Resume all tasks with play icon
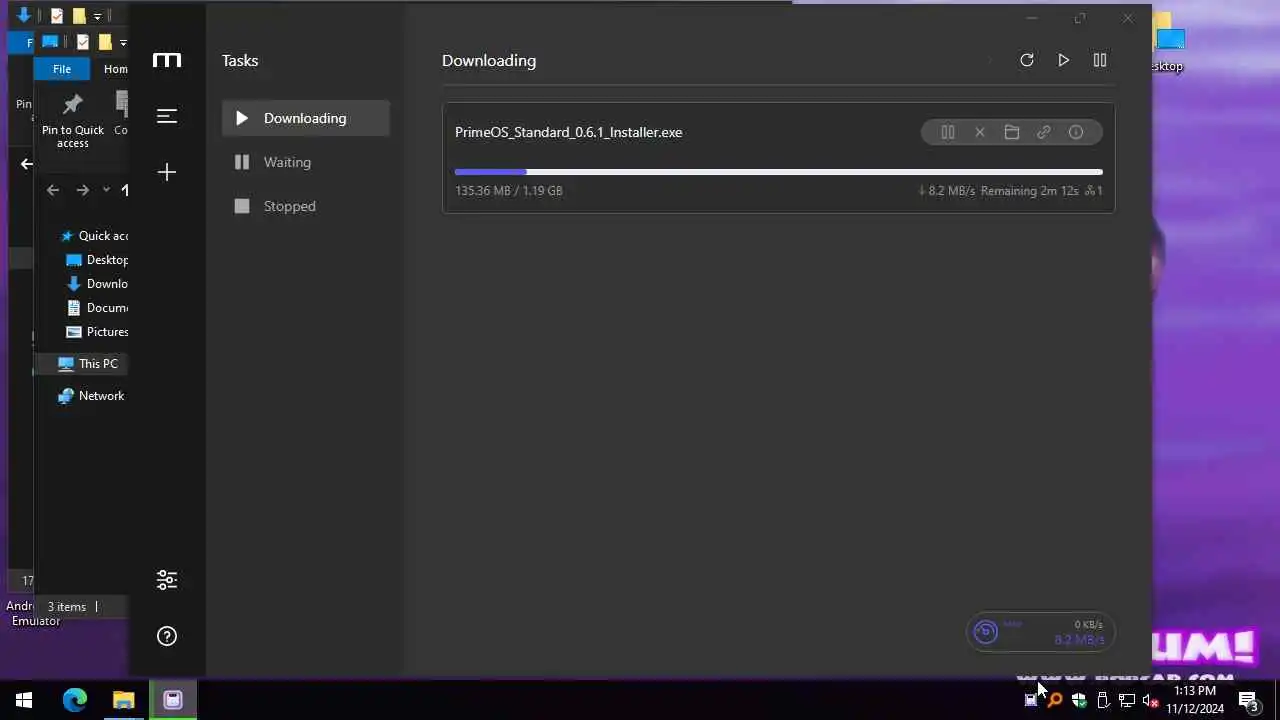Screen dimensions: 1280x720 point(1063,60)
